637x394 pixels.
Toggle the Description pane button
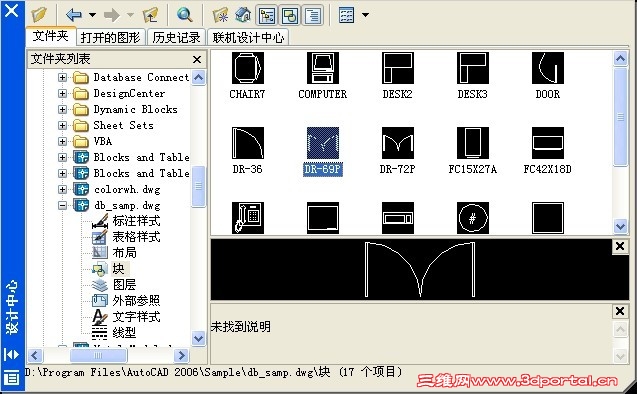312,15
